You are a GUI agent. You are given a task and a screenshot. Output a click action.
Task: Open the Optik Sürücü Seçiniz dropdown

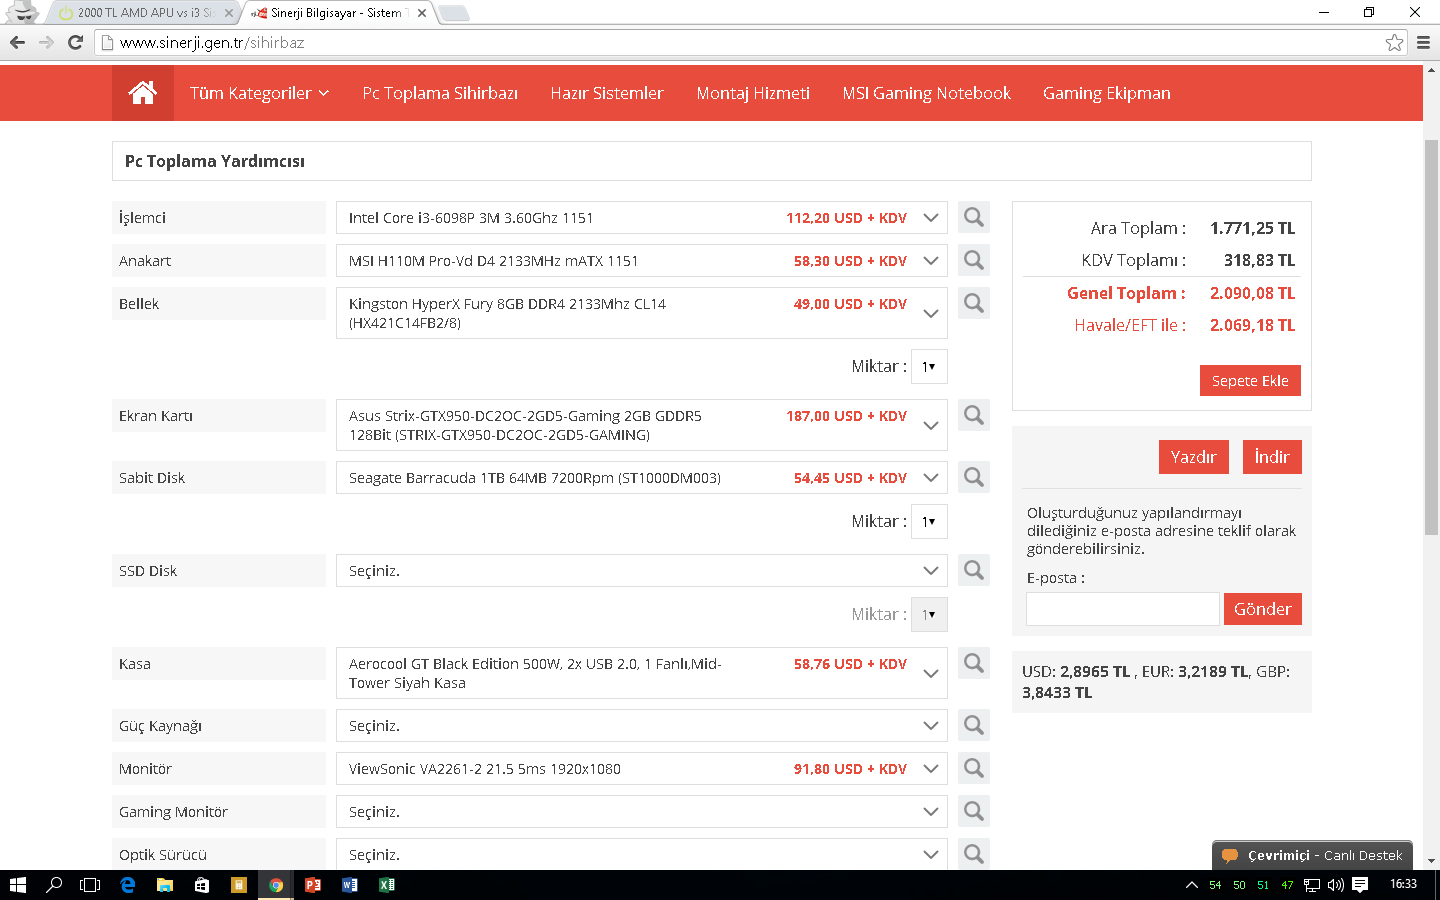coord(641,855)
